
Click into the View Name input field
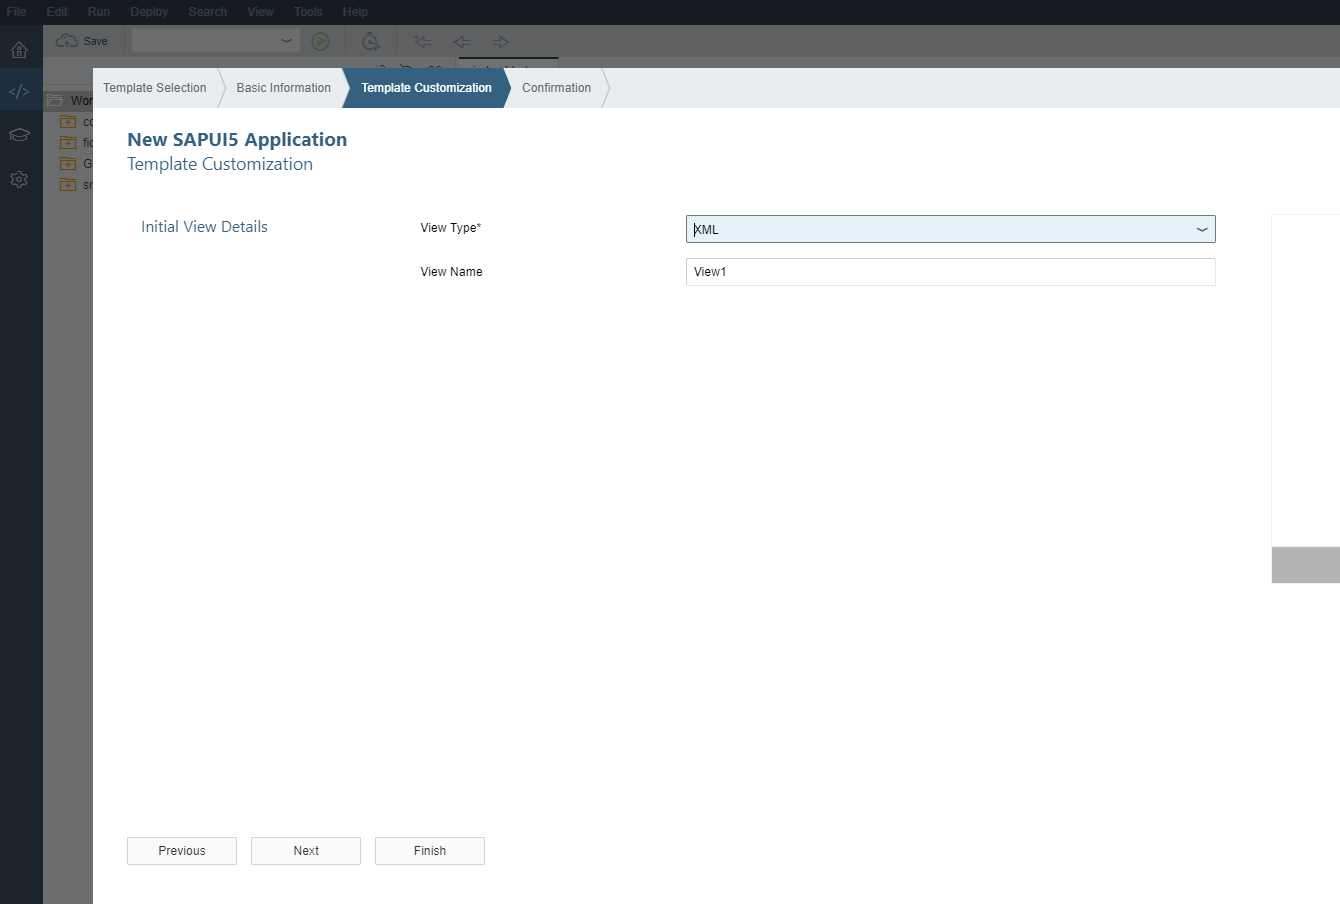pyautogui.click(x=950, y=272)
